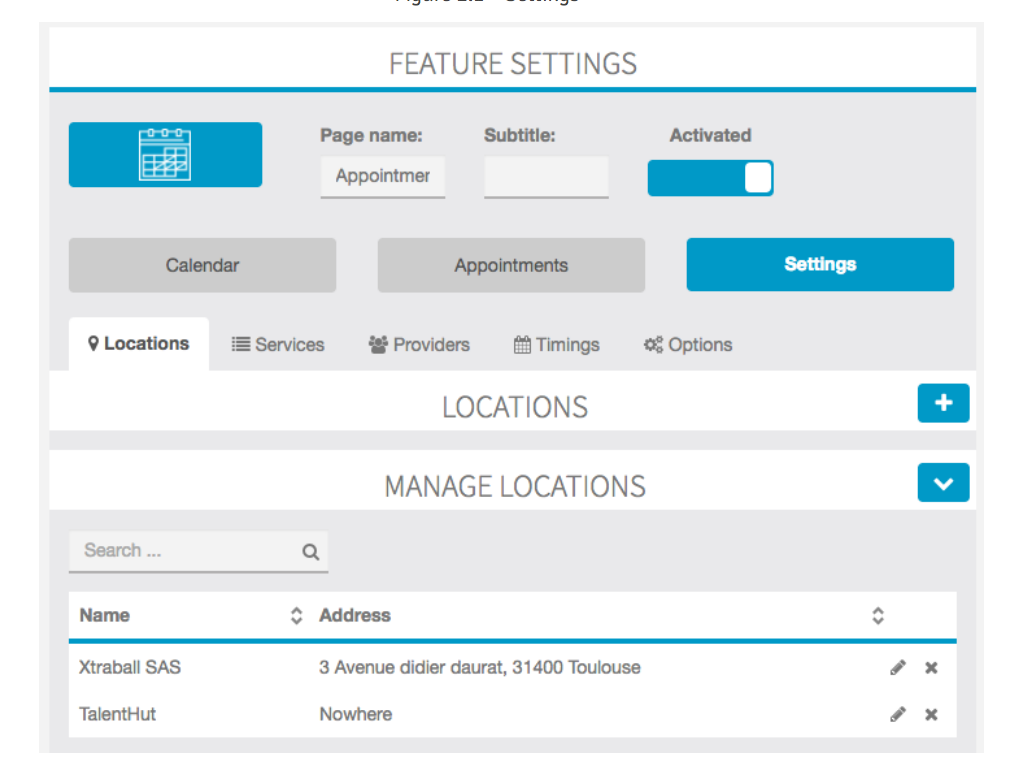Click the blue calendar feature icon
Image resolution: width=1016 pixels, height=780 pixels.
click(x=165, y=155)
